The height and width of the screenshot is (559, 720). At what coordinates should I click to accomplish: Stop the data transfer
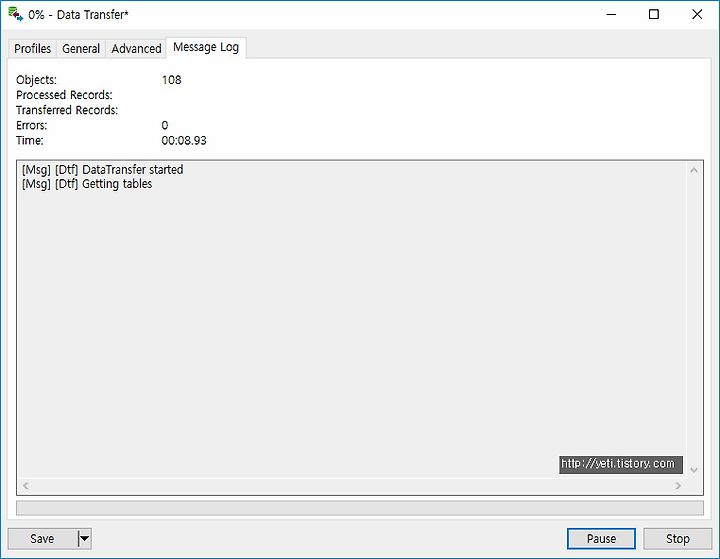pyautogui.click(x=677, y=538)
